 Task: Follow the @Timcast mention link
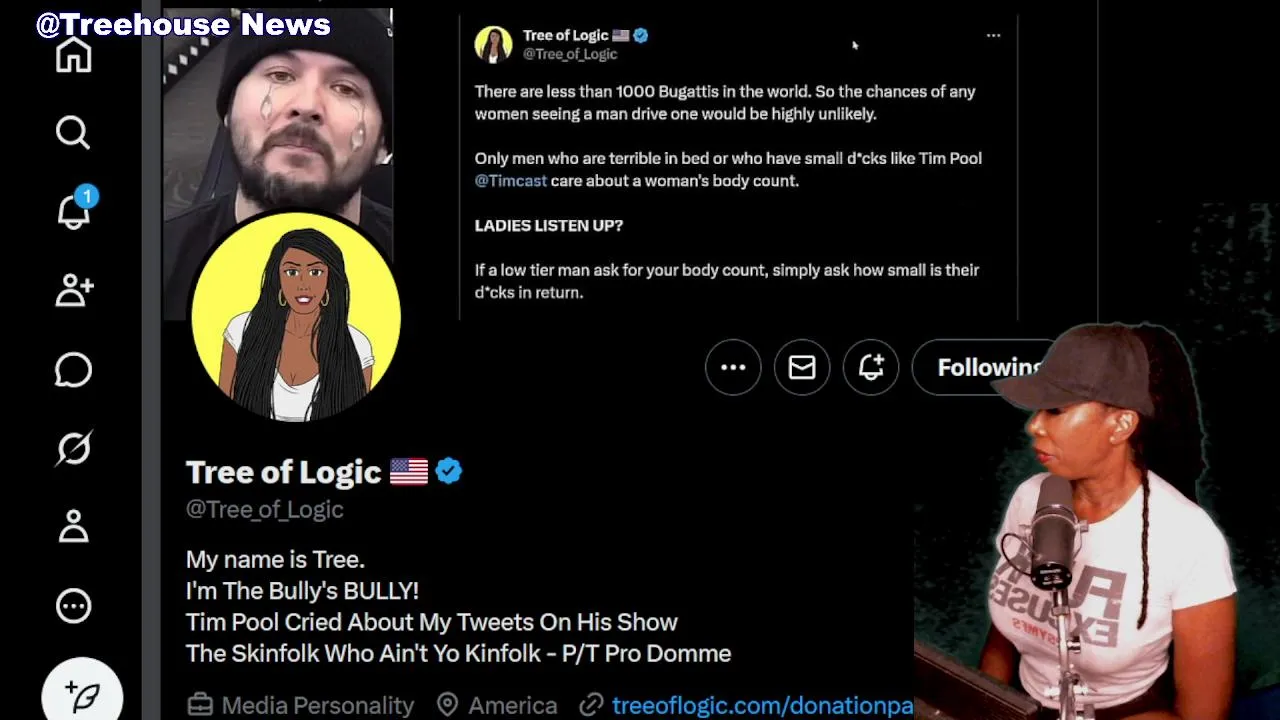click(x=510, y=181)
